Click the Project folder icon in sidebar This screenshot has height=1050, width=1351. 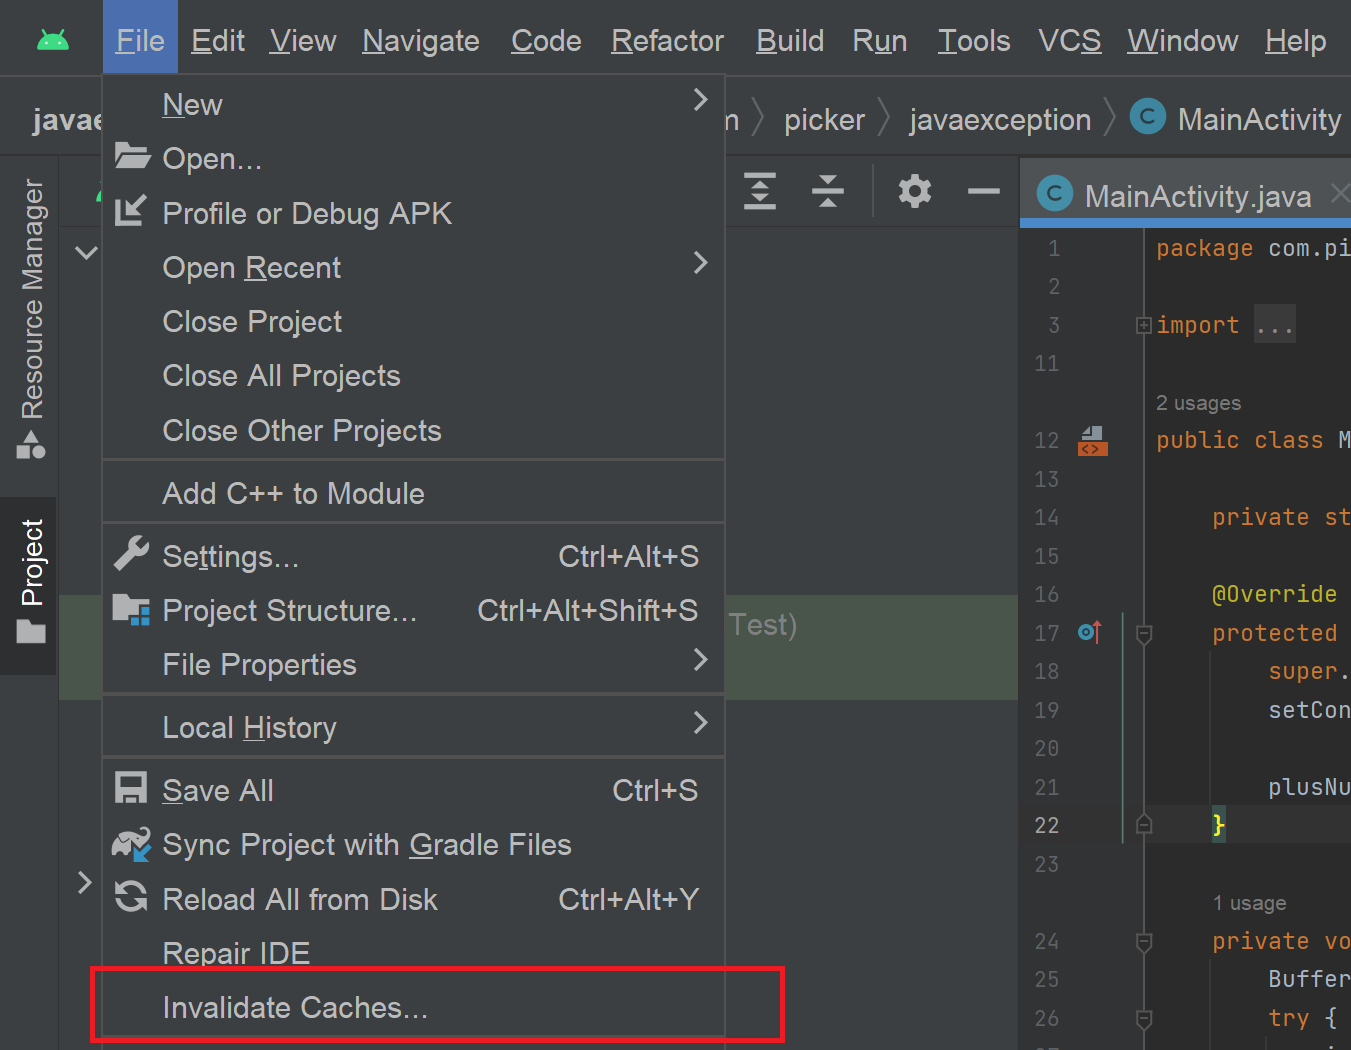[x=31, y=632]
